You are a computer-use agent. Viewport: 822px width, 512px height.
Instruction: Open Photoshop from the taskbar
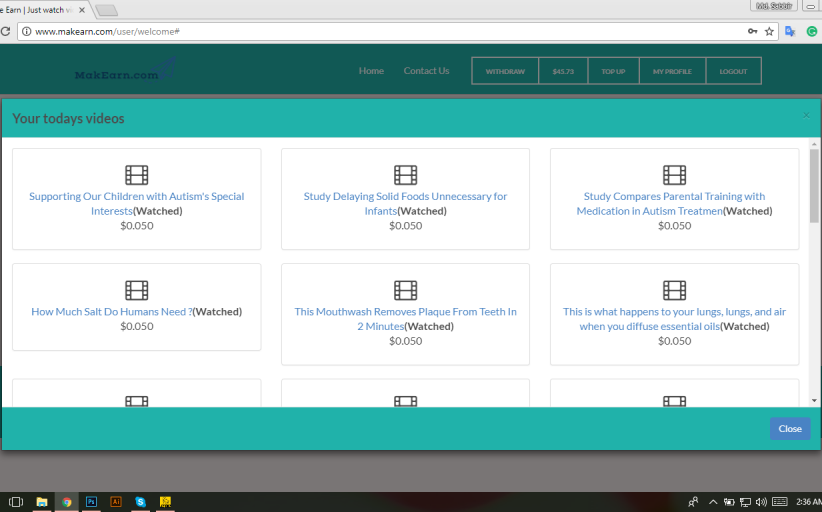91,501
